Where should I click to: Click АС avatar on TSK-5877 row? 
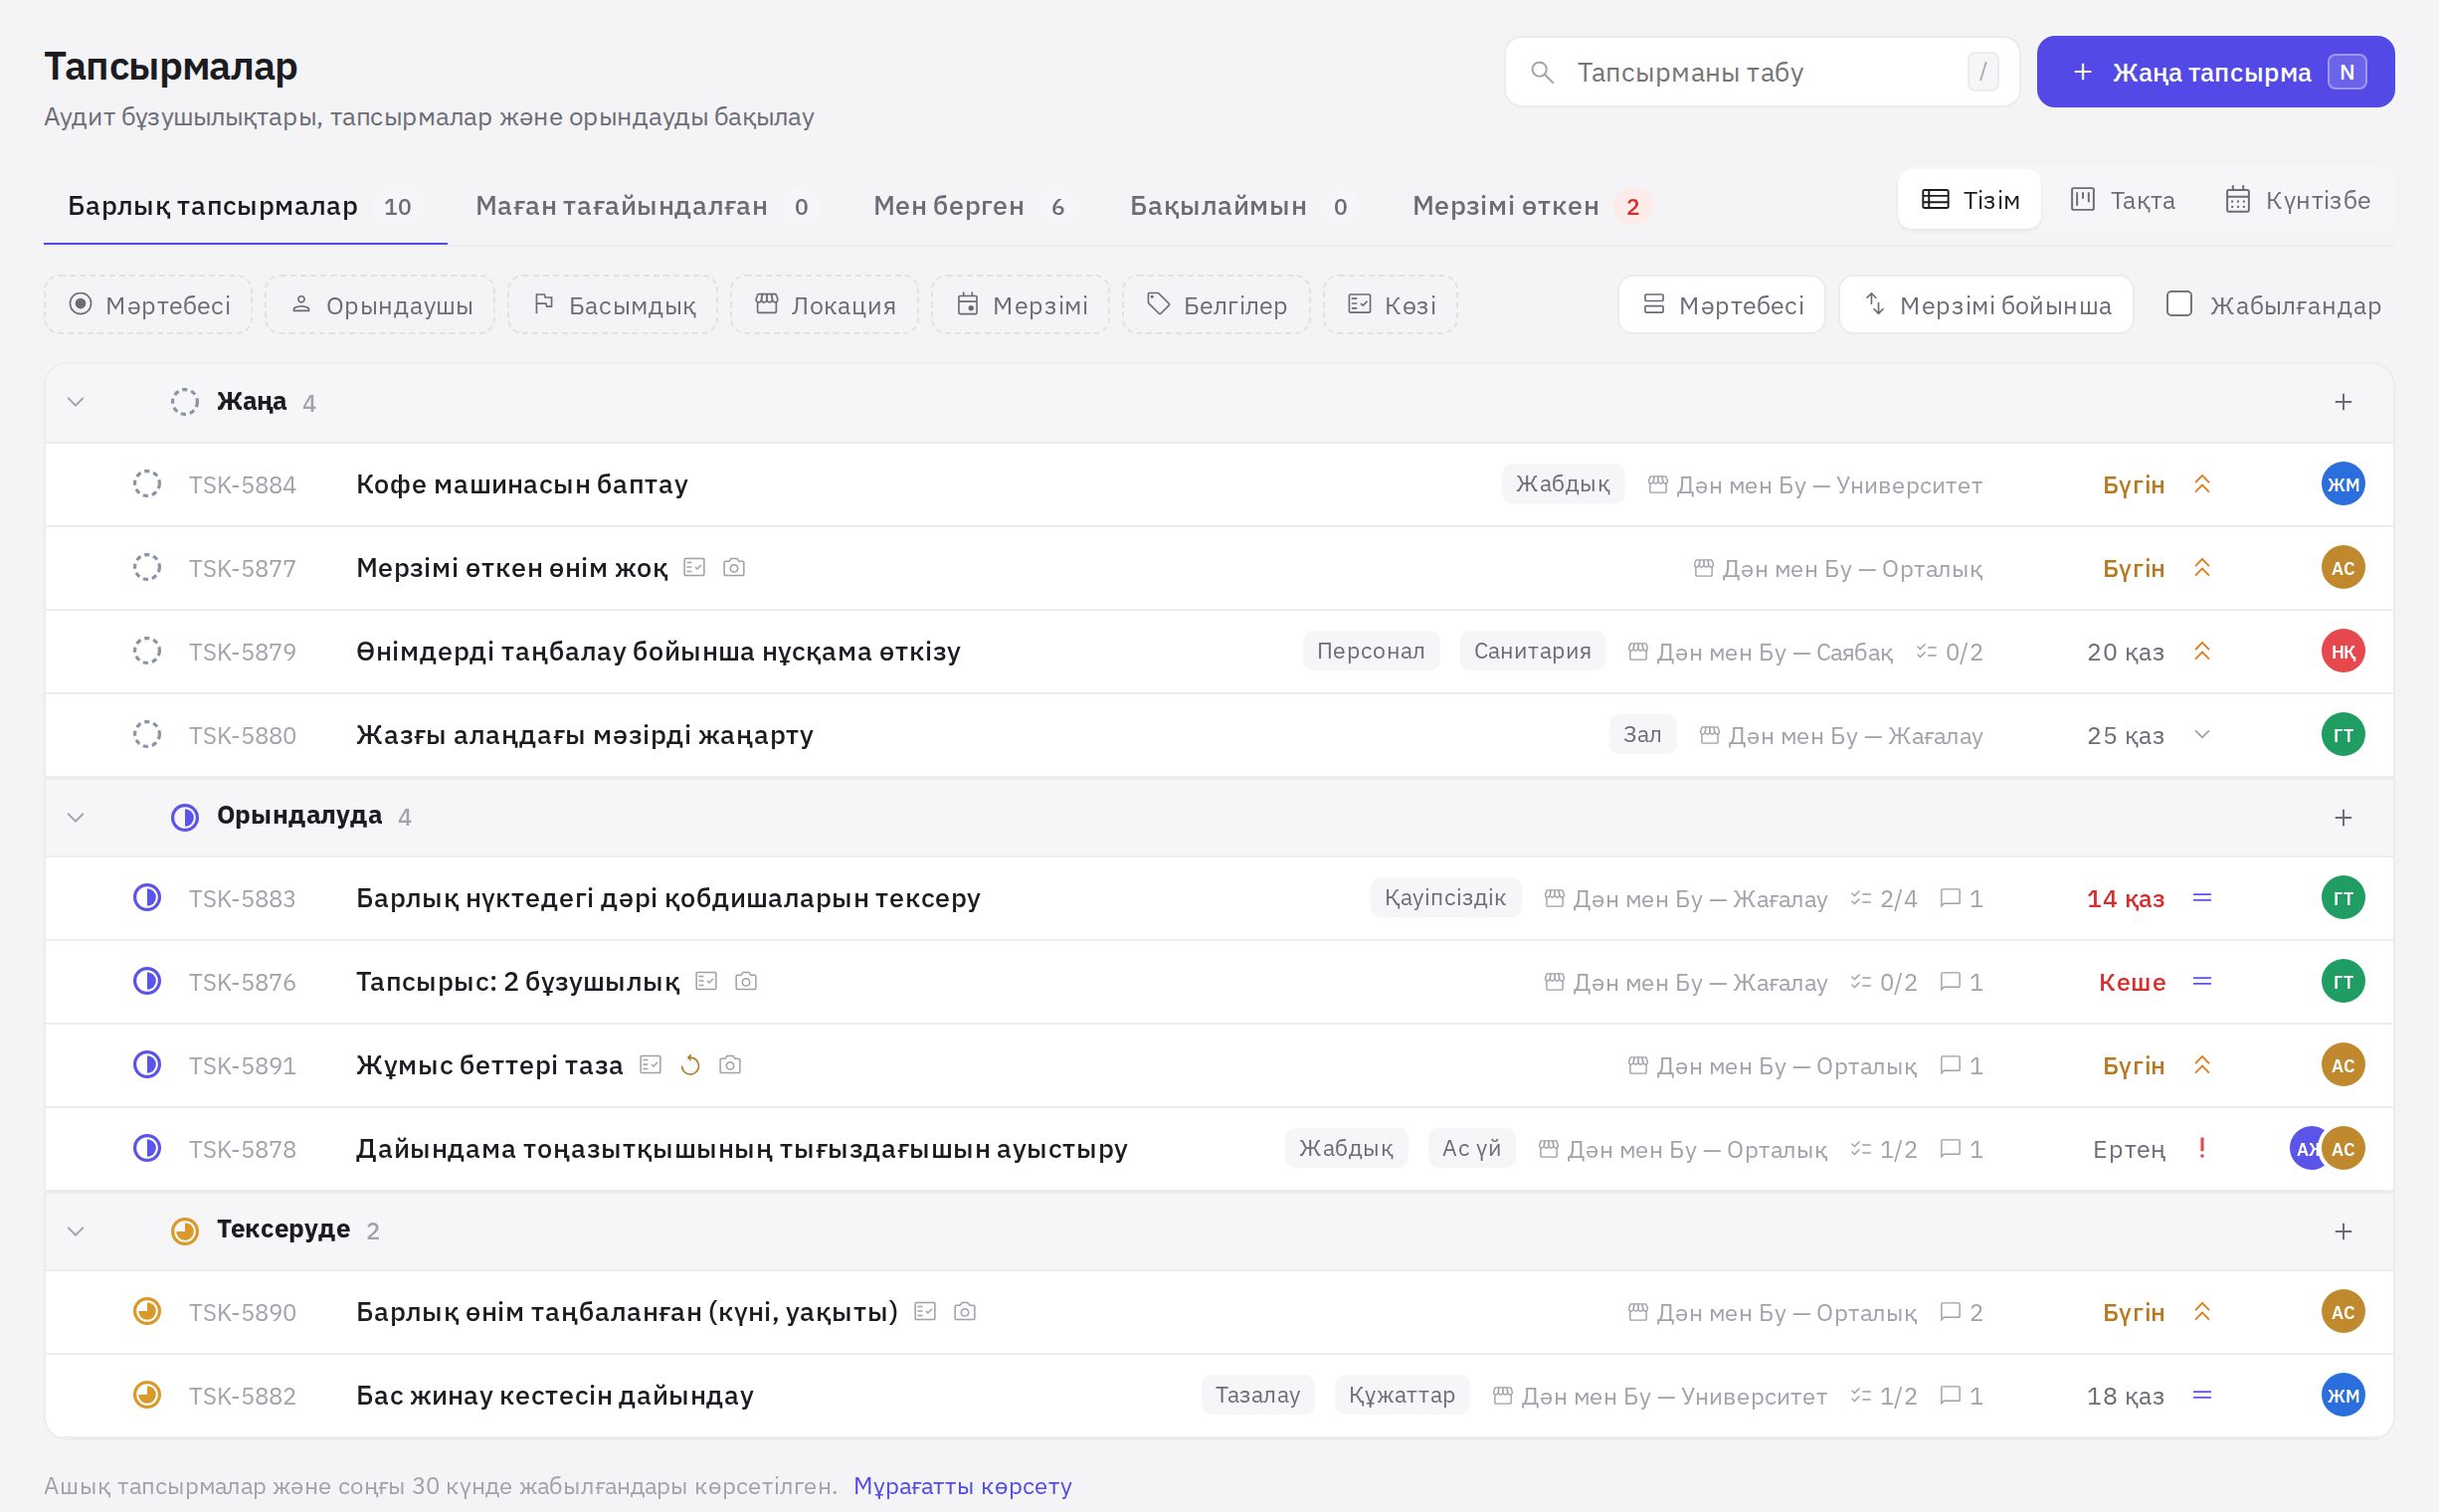[x=2342, y=568]
